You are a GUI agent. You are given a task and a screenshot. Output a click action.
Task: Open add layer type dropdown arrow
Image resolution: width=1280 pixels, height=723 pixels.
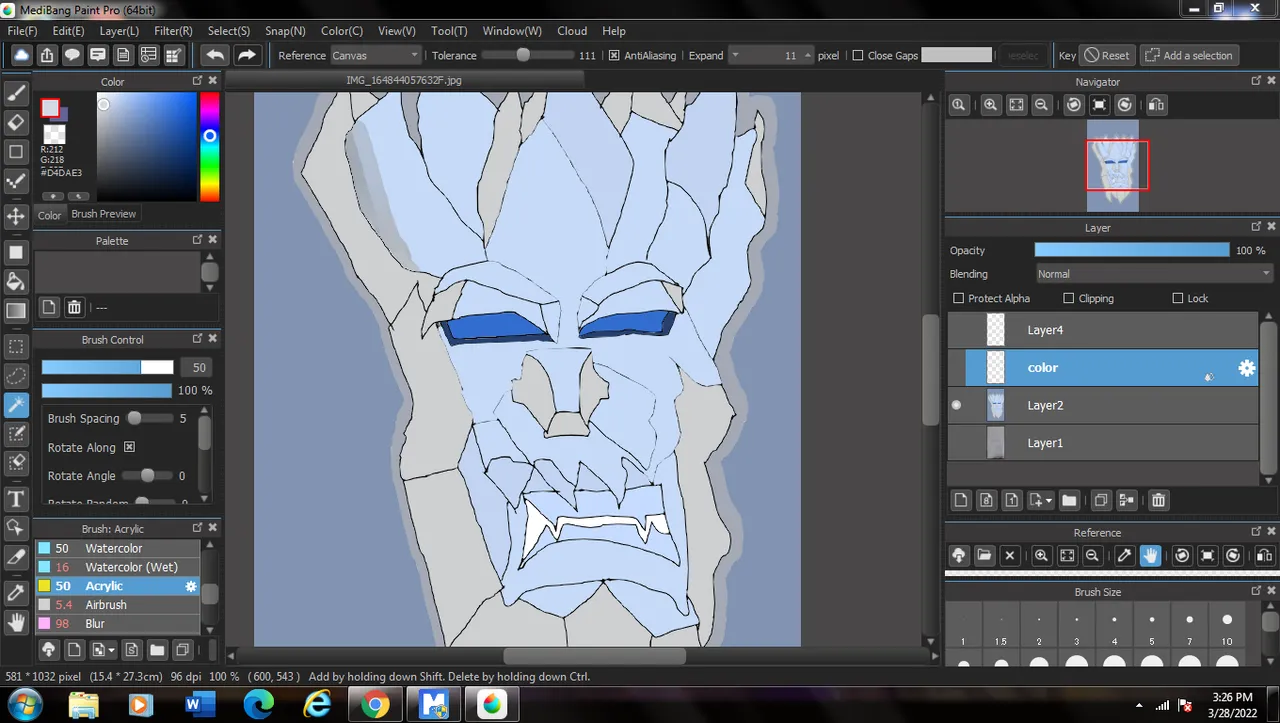coord(1048,500)
